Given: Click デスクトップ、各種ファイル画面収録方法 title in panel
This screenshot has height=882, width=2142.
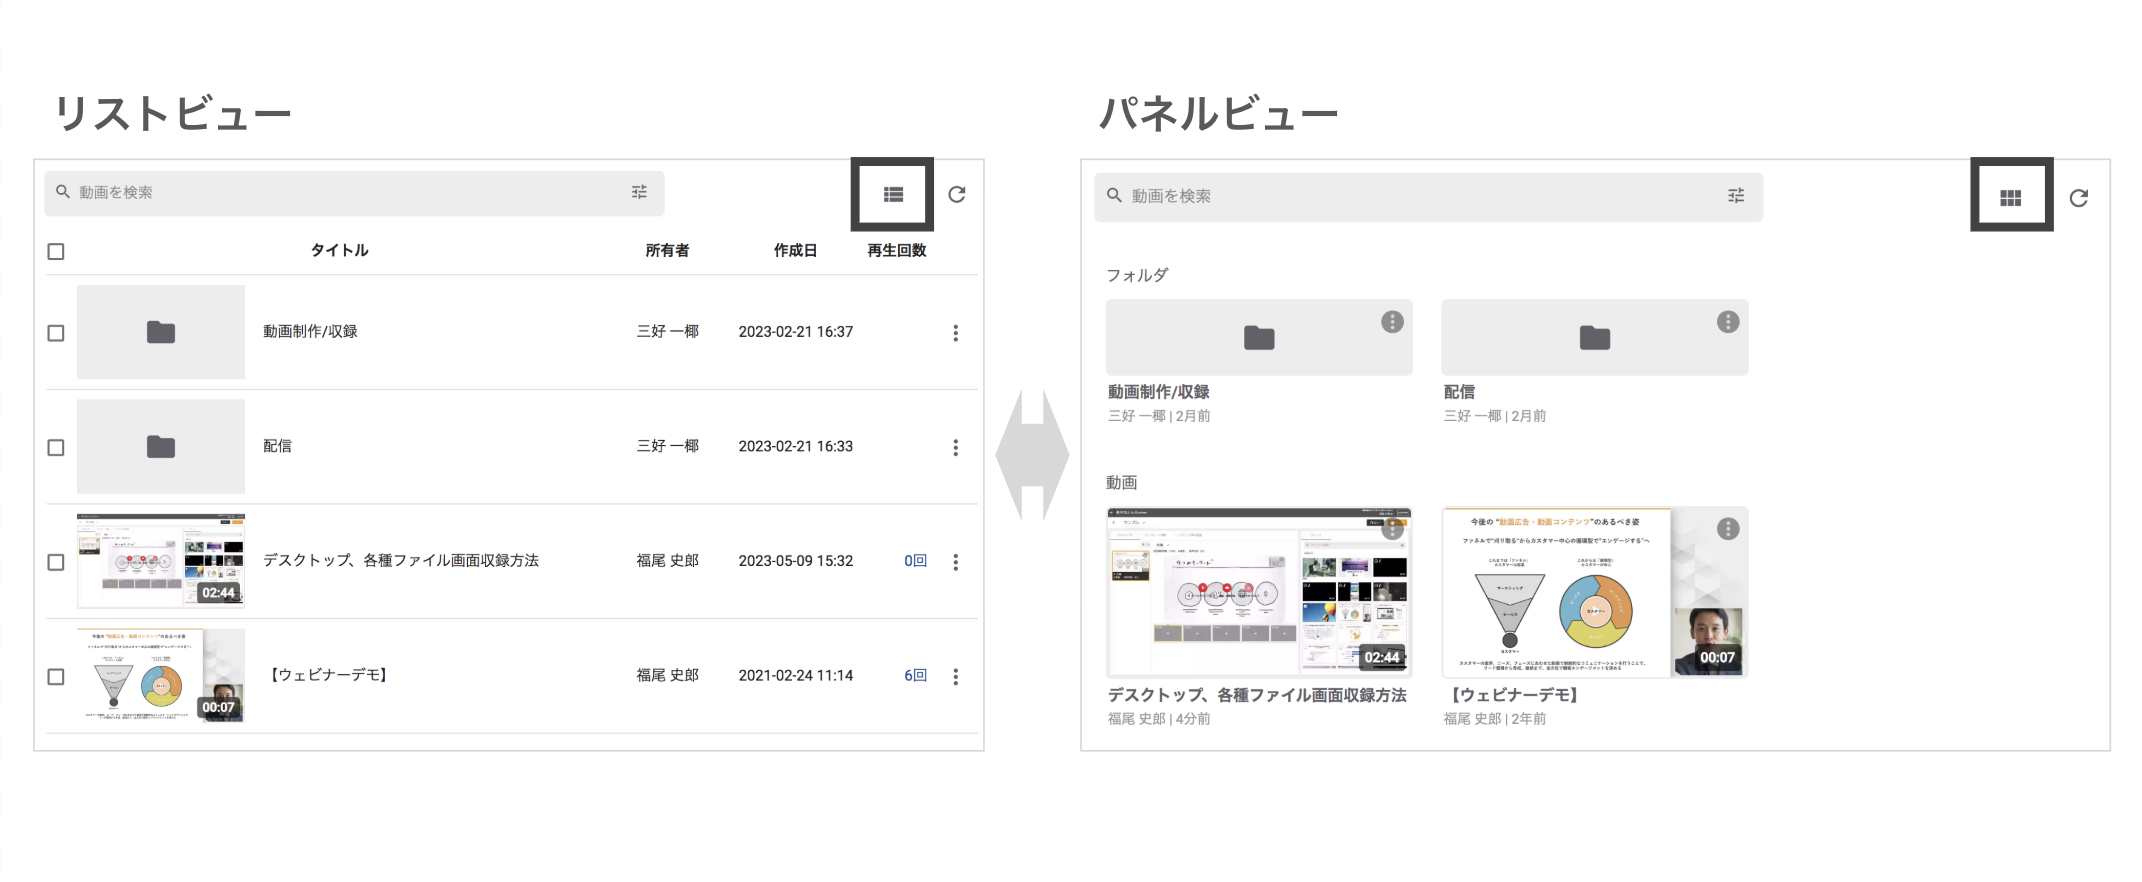Looking at the screenshot, I should (1257, 695).
